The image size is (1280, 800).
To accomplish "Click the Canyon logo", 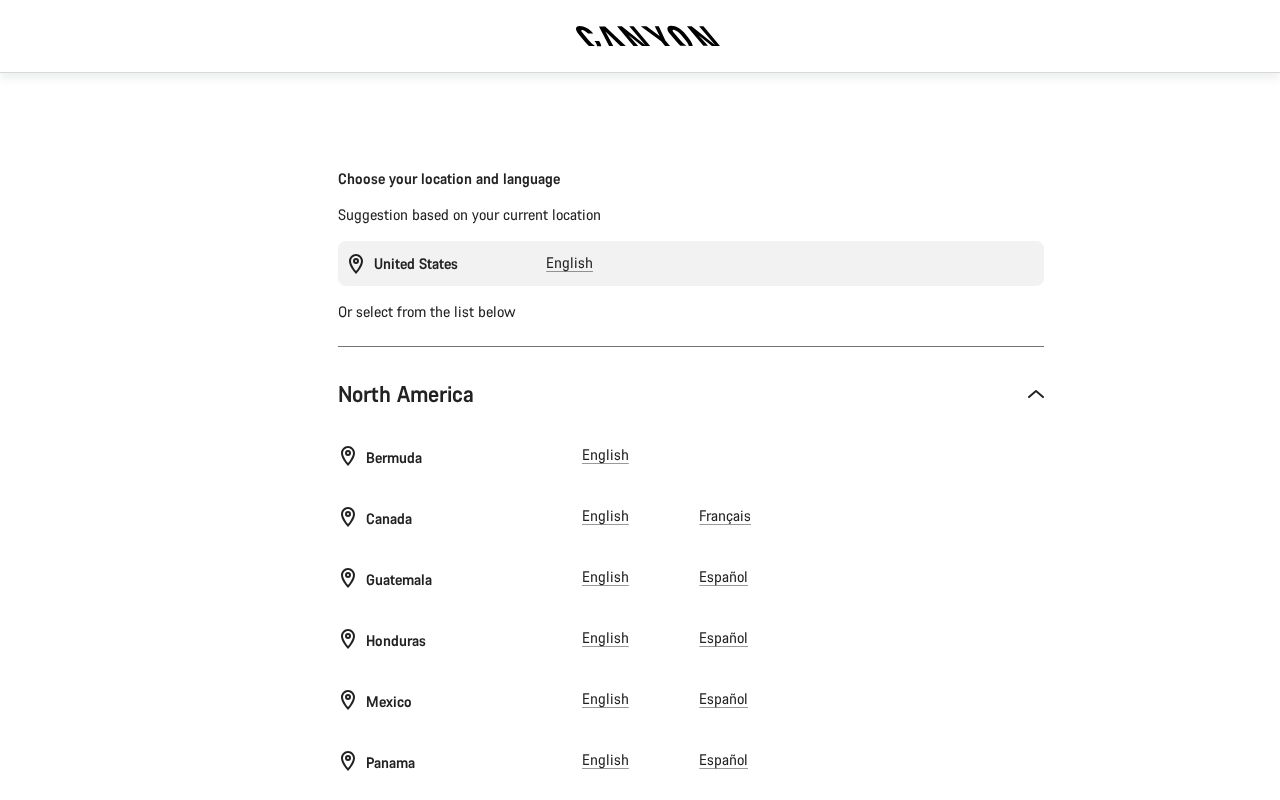I will pos(647,35).
